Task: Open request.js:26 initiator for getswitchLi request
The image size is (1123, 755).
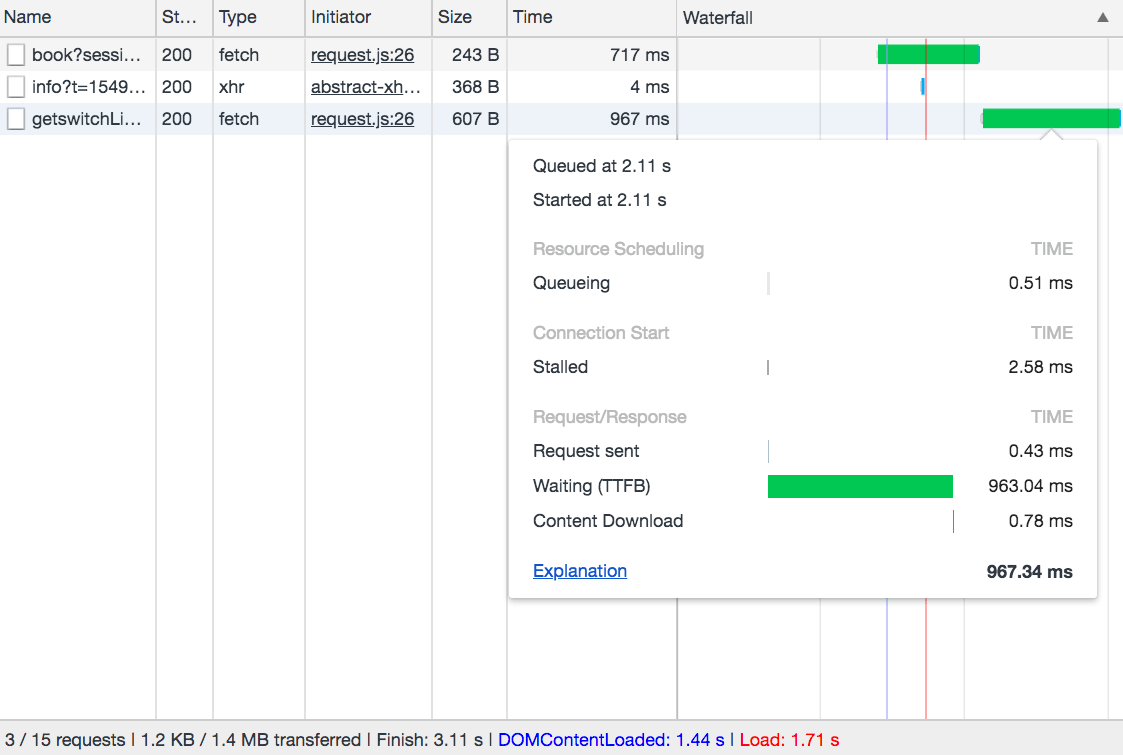Action: [362, 119]
